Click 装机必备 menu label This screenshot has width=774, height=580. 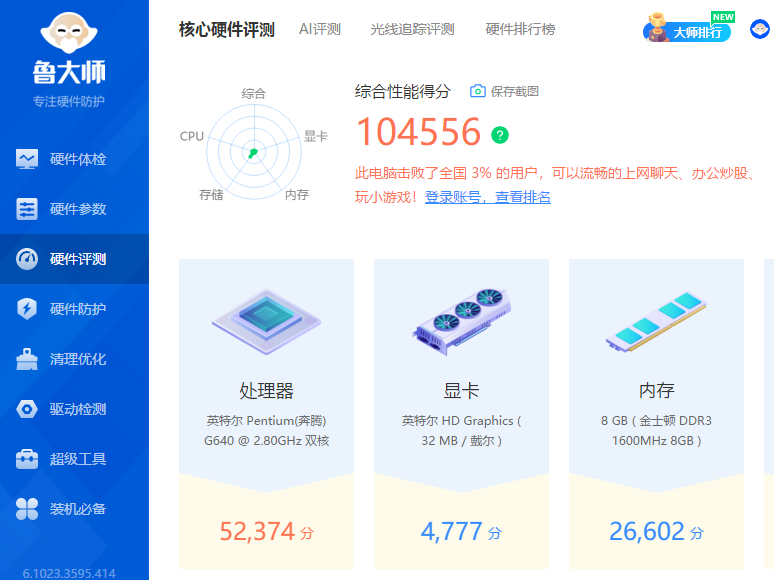pyautogui.click(x=78, y=509)
